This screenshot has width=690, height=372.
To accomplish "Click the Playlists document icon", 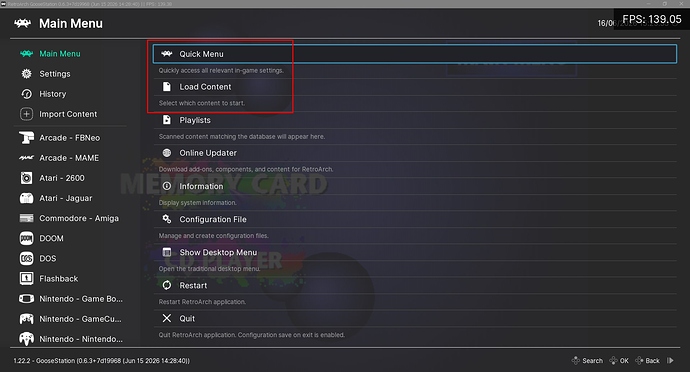I will tap(167, 120).
